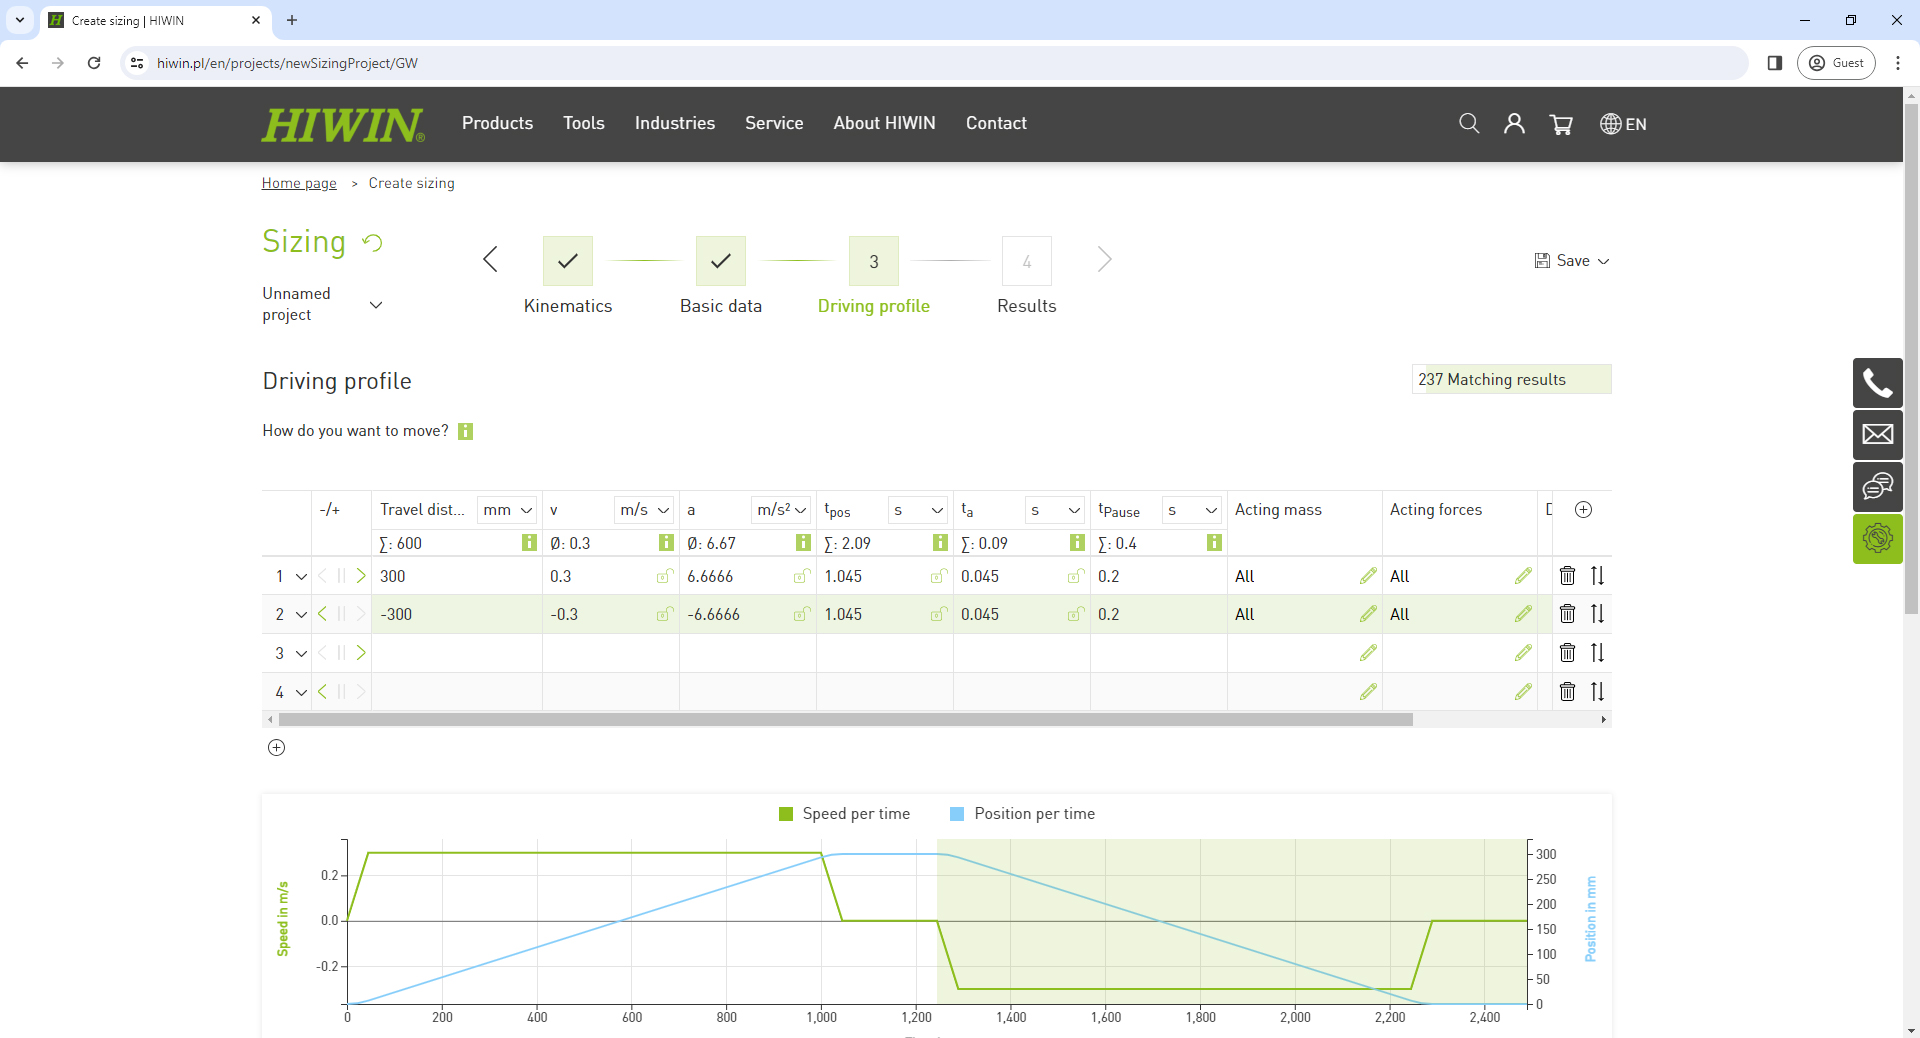Show info for average speed 0.3
Viewport: 1920px width, 1038px height.
click(x=666, y=542)
